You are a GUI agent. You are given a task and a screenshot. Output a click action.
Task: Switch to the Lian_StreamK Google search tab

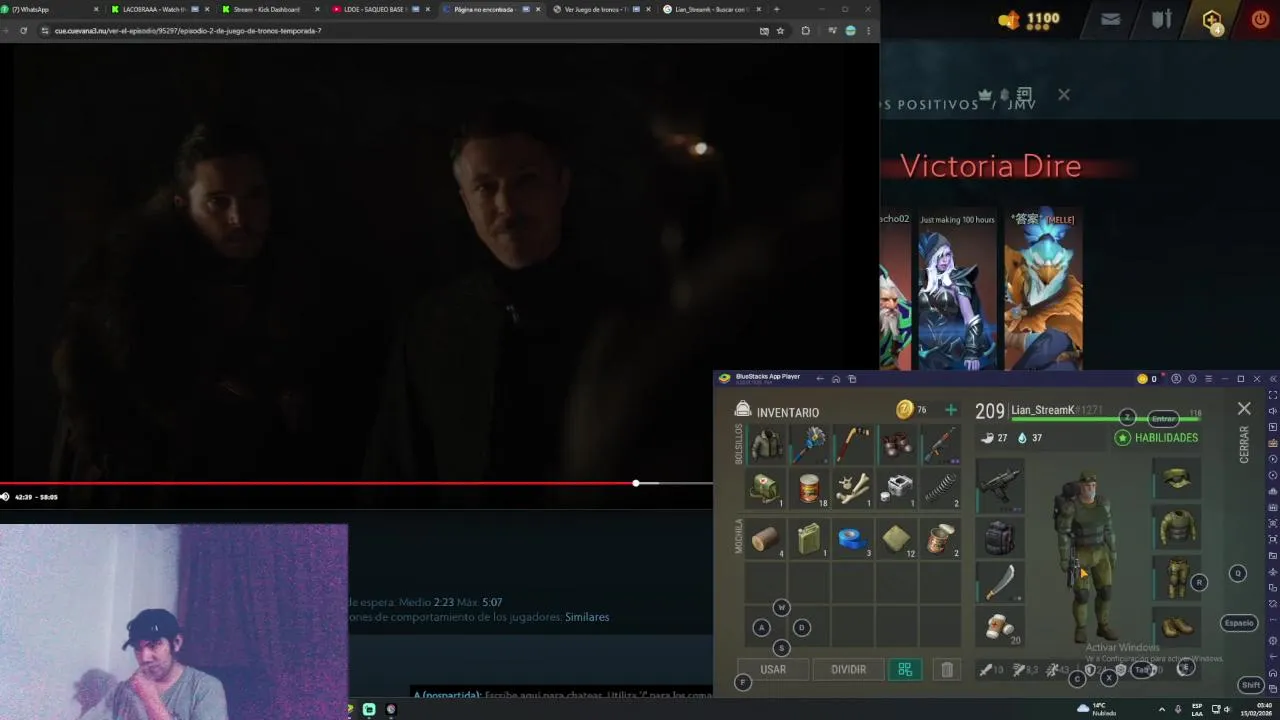[710, 9]
